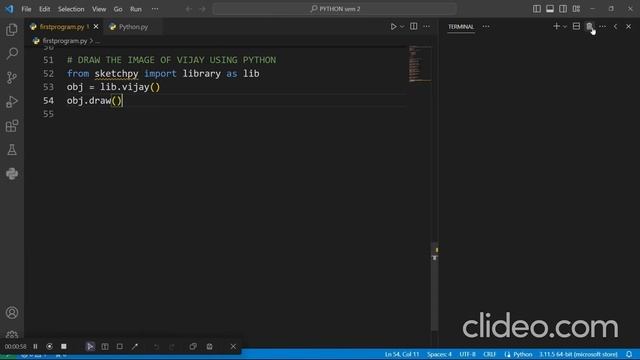
Task: Select the text annotation tool in recorder bar
Action: pos(105,347)
